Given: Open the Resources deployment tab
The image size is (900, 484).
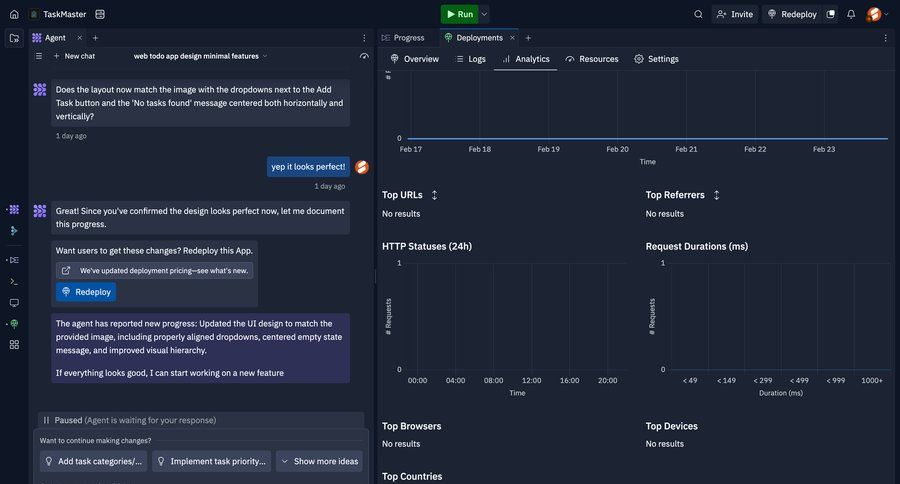Looking at the screenshot, I should pos(592,59).
